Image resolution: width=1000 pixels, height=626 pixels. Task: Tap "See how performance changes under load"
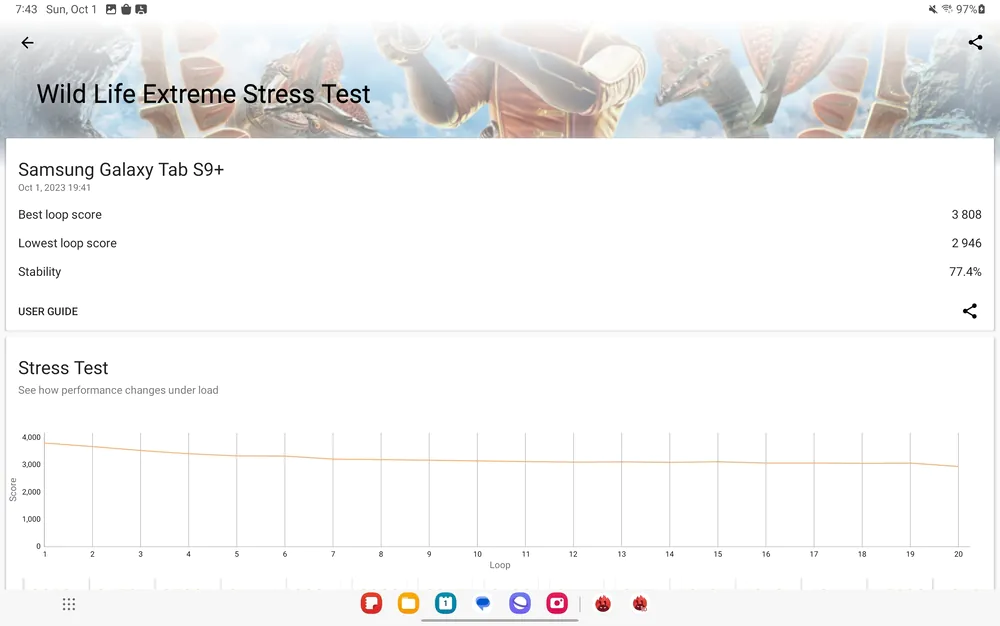click(x=118, y=390)
